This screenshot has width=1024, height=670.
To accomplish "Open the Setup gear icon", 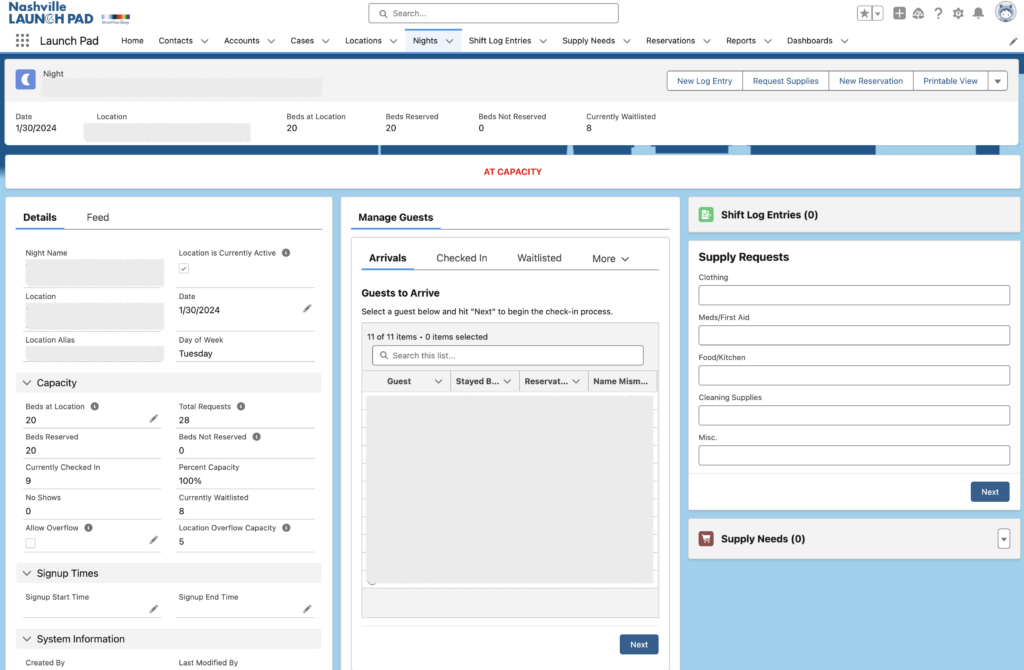I will 958,13.
